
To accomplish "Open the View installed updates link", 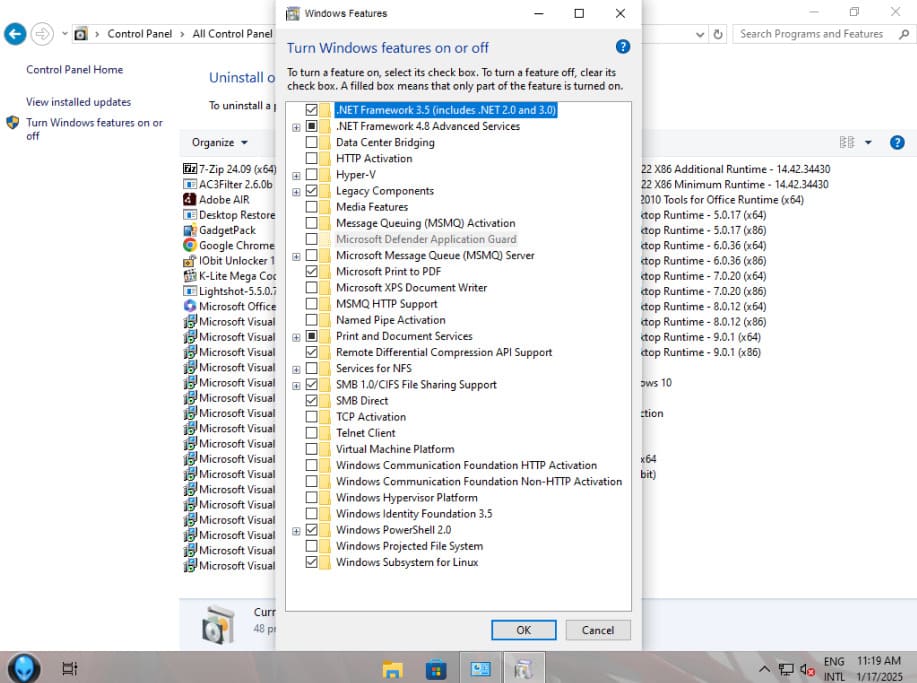I will click(78, 102).
